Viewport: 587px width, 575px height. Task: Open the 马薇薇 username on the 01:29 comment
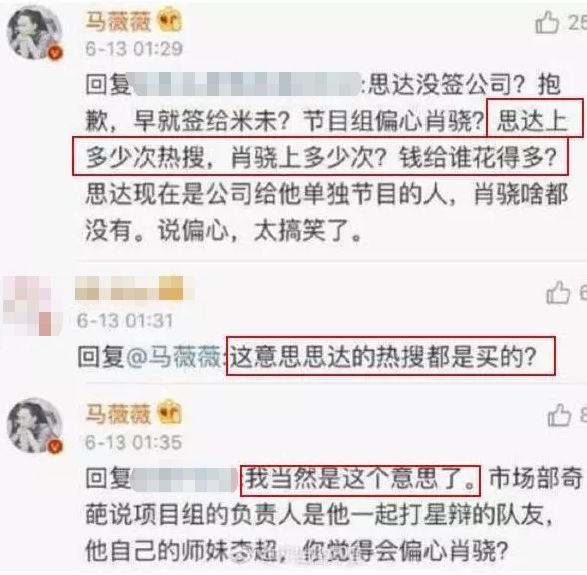point(118,21)
